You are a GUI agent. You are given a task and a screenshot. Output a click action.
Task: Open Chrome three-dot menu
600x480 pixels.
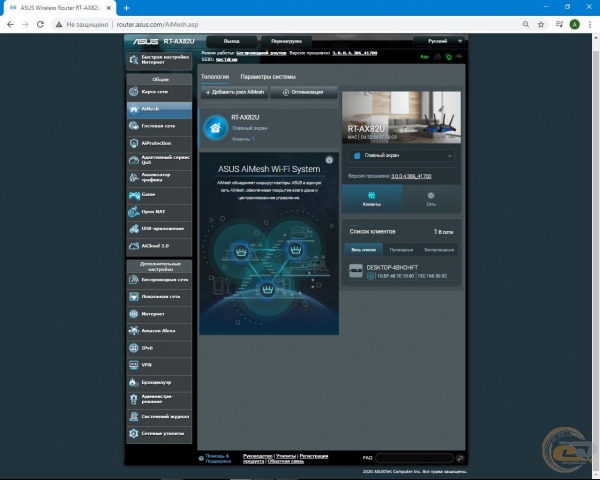tap(590, 24)
